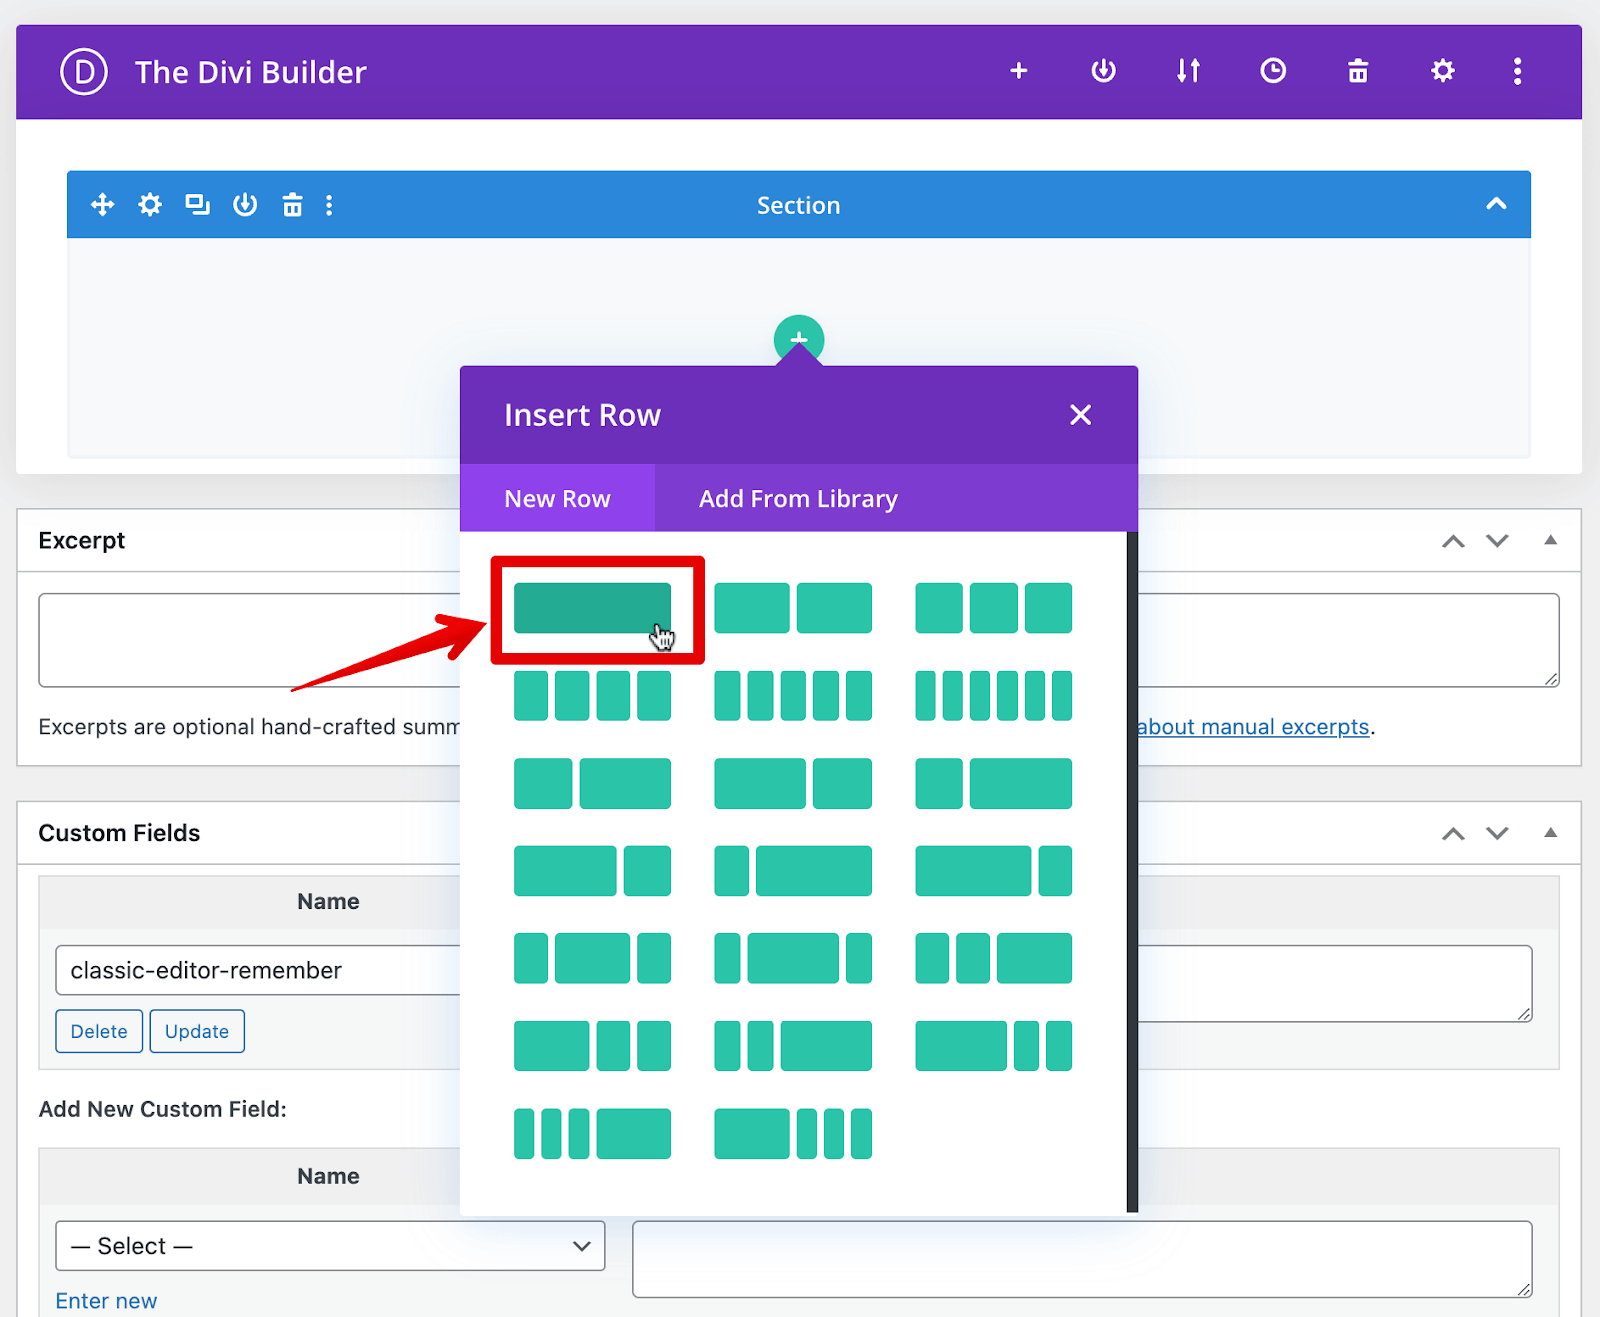Select the New Row tab

click(557, 498)
